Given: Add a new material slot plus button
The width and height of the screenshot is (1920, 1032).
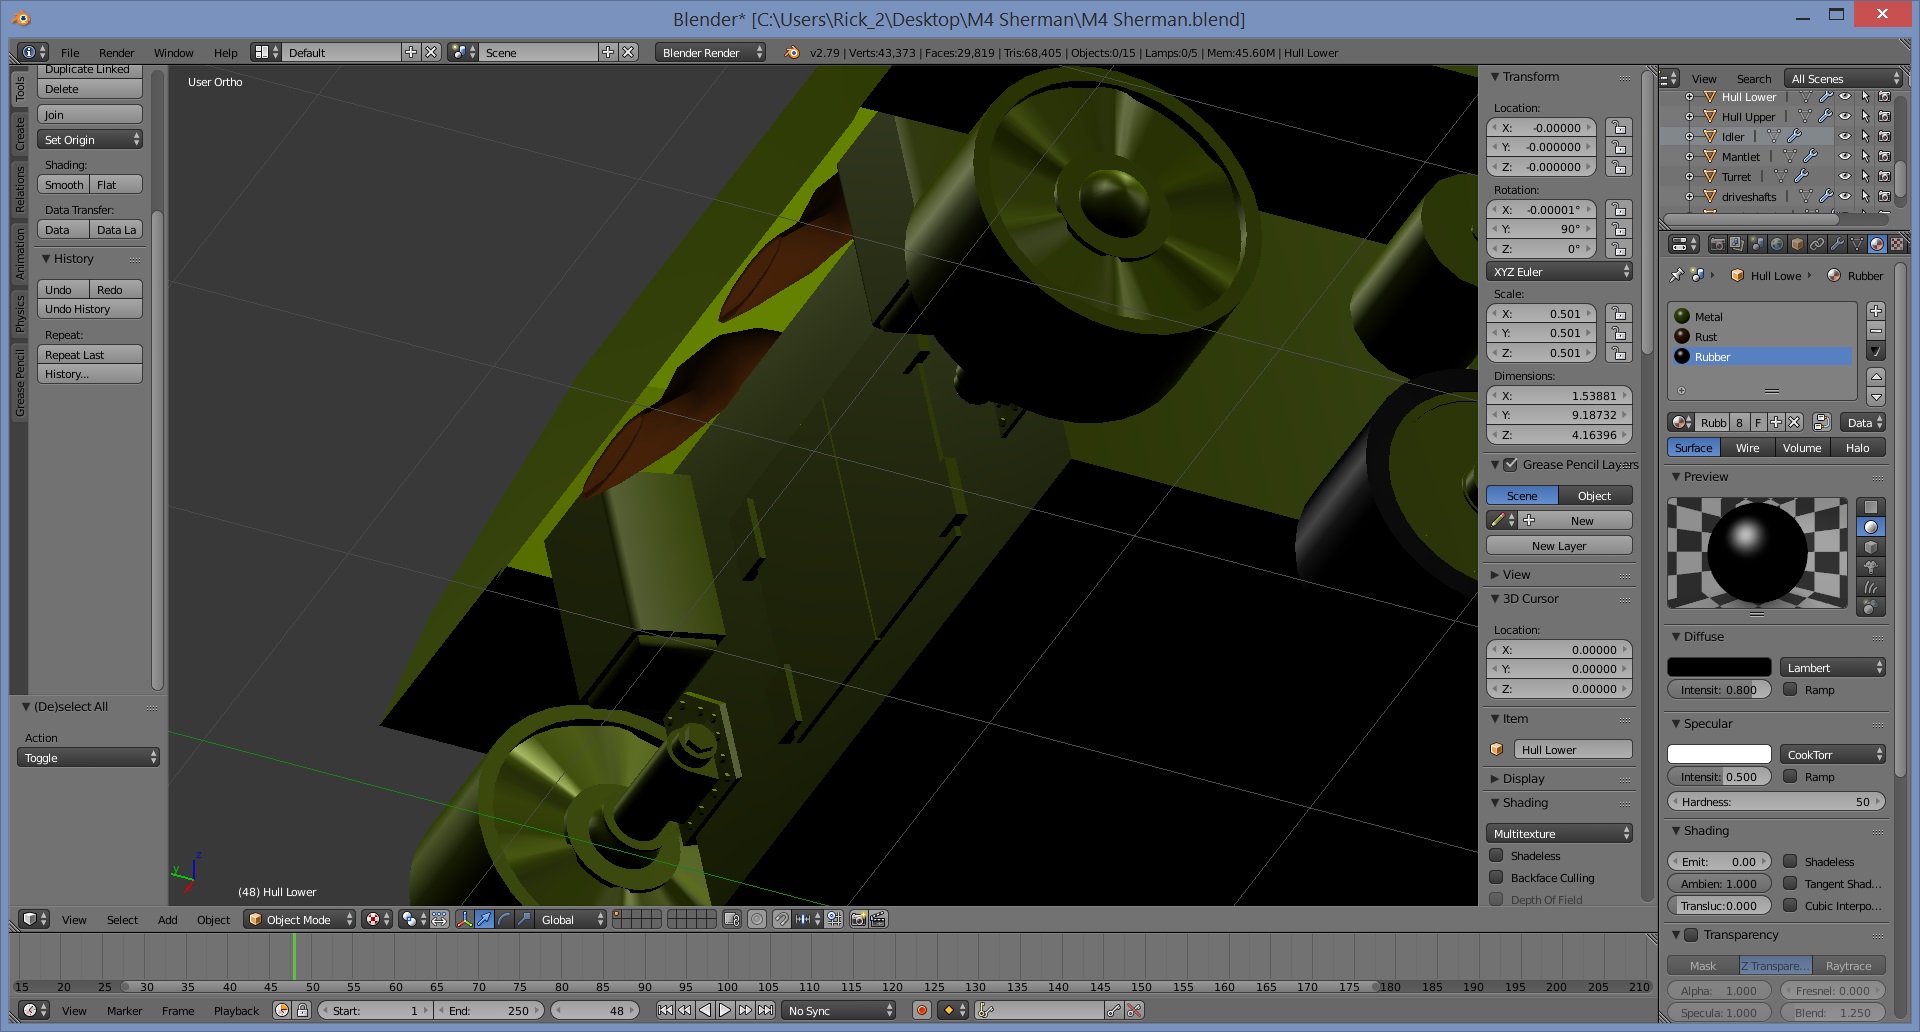Looking at the screenshot, I should (1876, 311).
